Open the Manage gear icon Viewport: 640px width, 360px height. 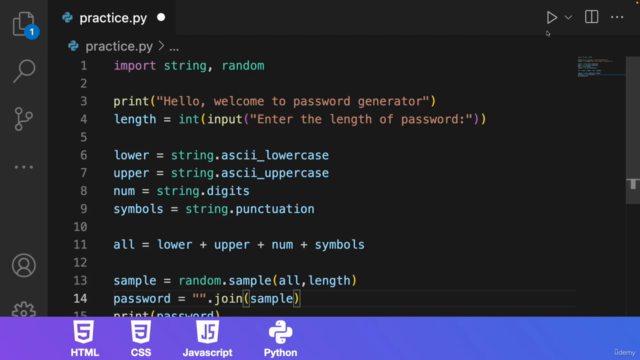tap(24, 309)
